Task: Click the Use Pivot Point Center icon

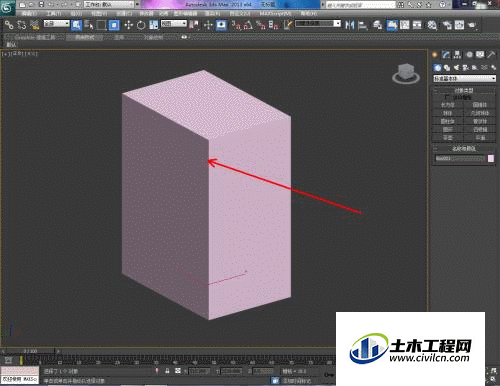Action: [193, 25]
